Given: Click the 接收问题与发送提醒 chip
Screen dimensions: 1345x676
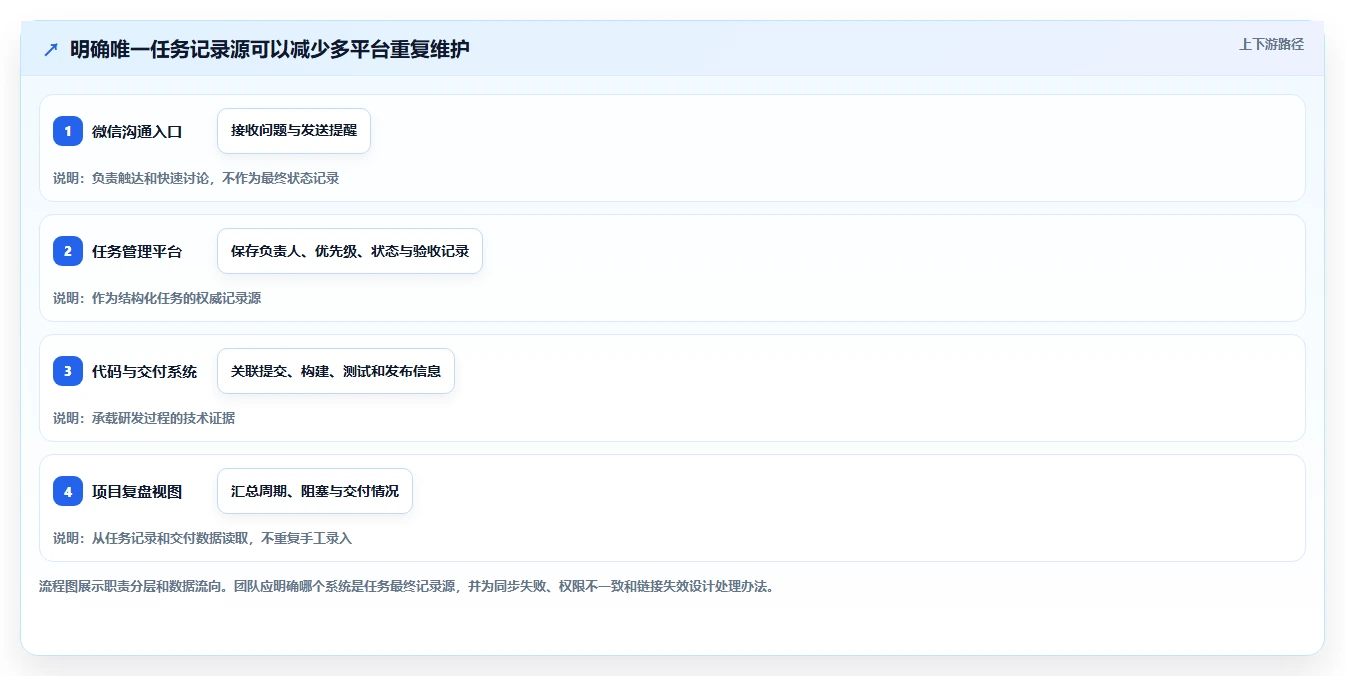Looking at the screenshot, I should click(x=294, y=131).
